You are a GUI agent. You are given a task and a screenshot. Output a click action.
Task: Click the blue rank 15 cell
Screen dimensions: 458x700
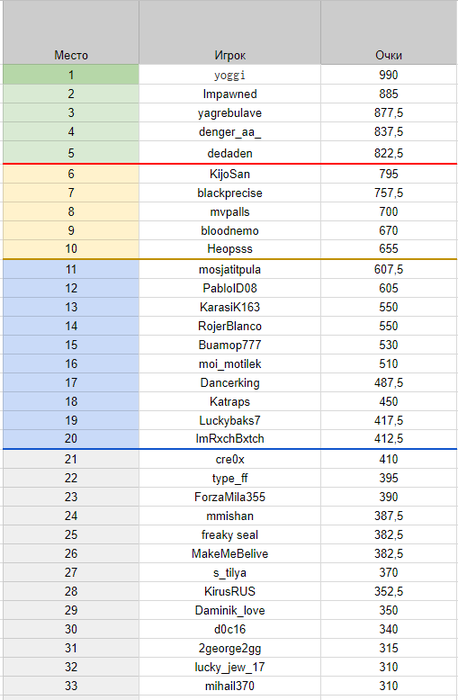click(71, 345)
